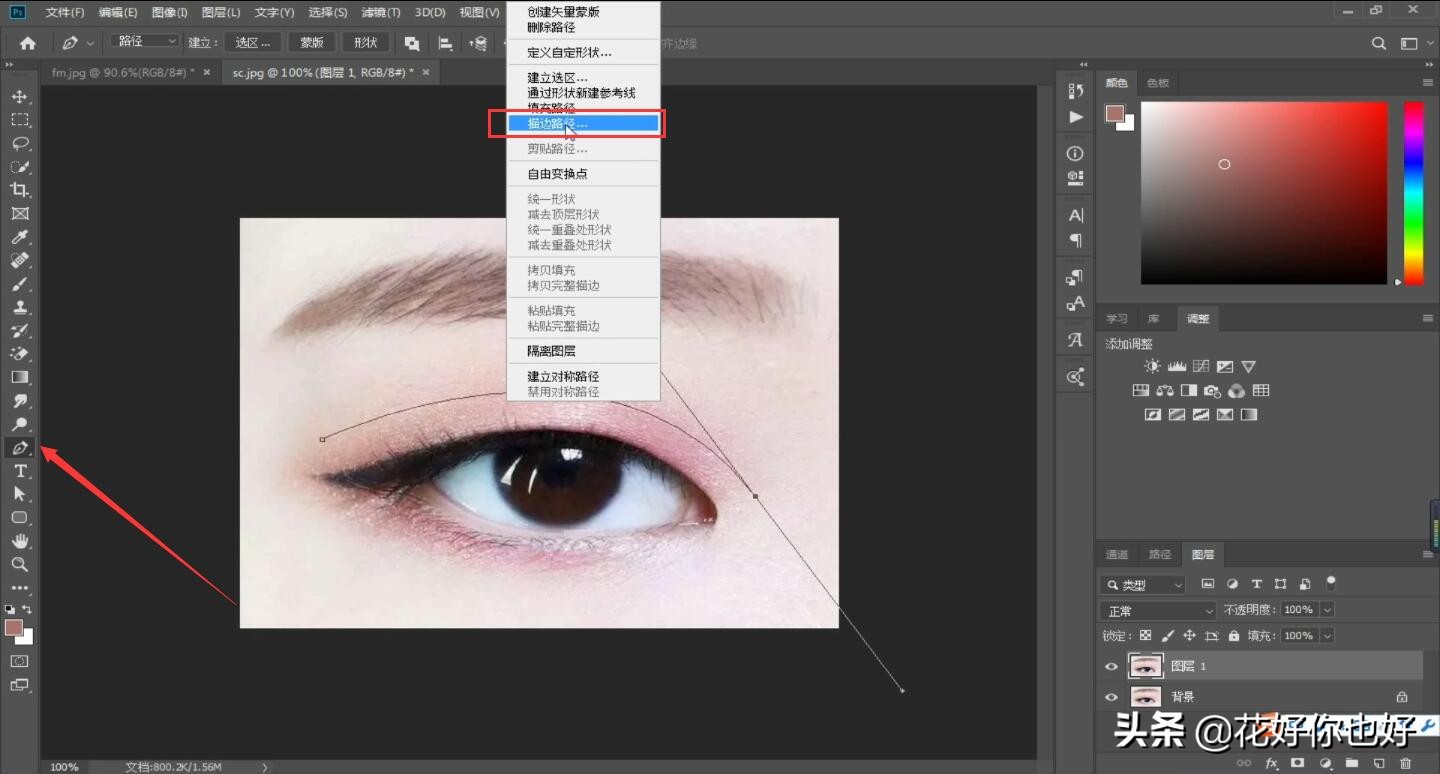Toggle visibility of 图层 1
This screenshot has height=774, width=1440.
[x=1111, y=666]
